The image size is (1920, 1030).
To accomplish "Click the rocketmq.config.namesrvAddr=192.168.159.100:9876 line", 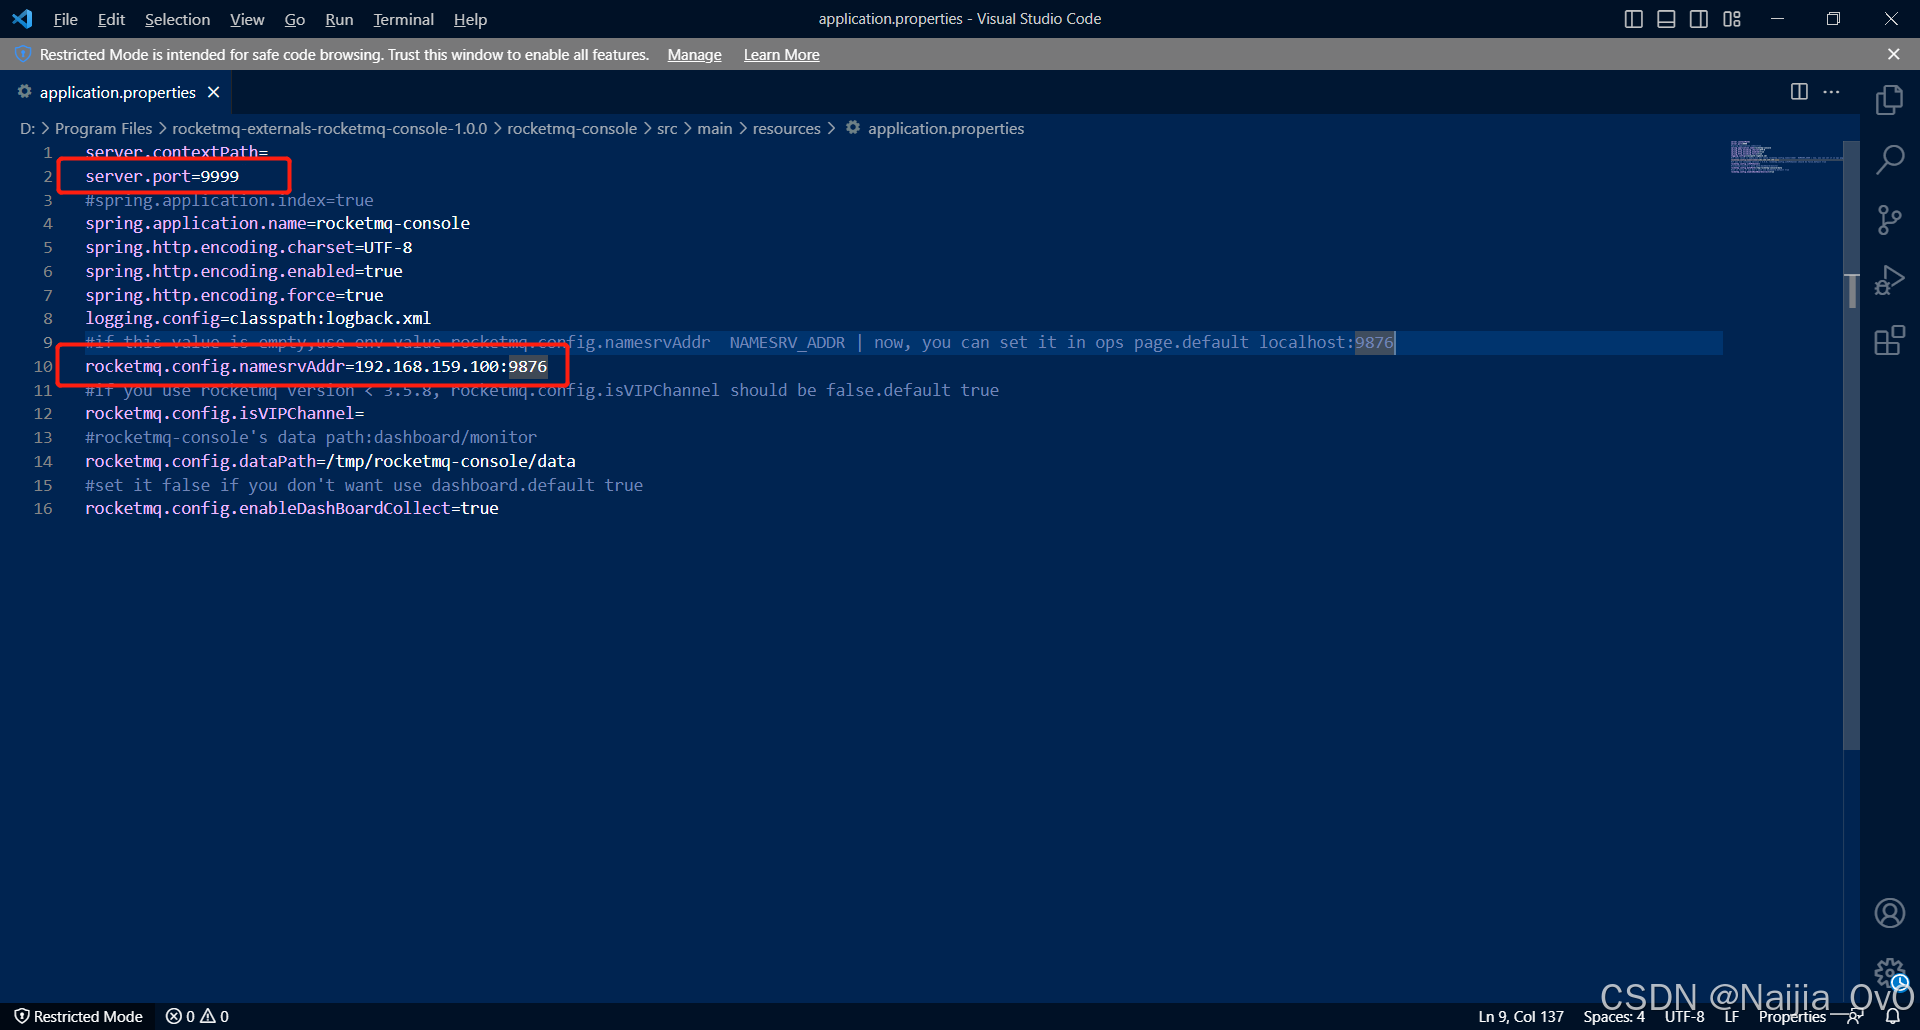I will [x=316, y=366].
